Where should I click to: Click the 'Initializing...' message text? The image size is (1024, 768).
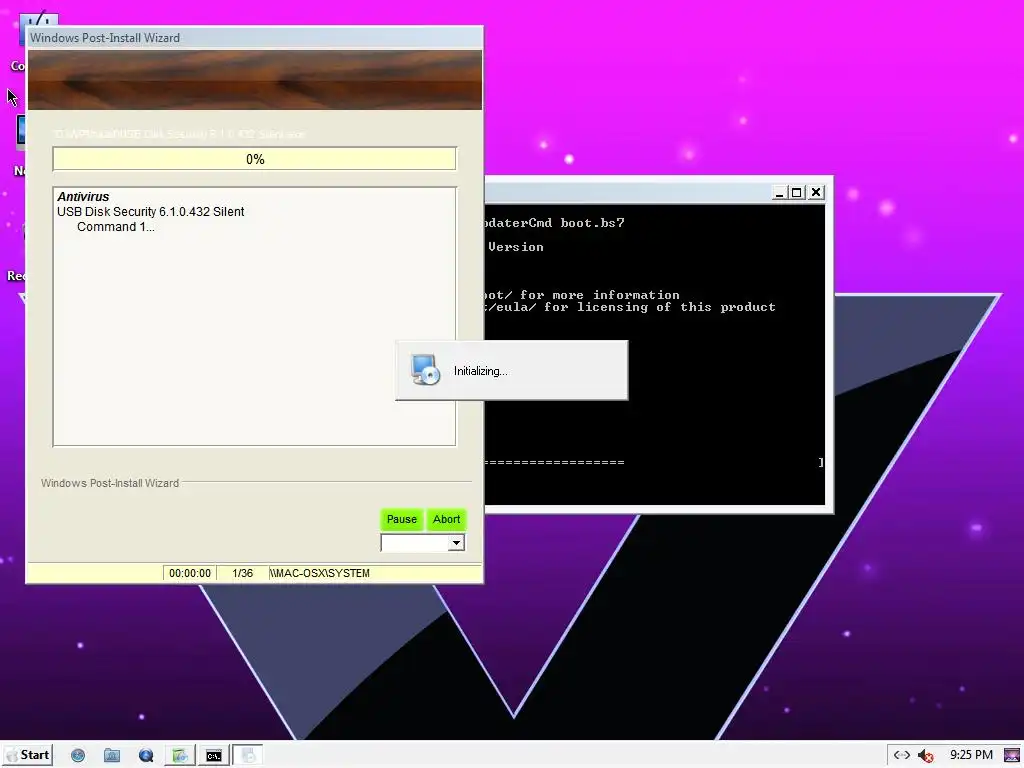tap(481, 371)
